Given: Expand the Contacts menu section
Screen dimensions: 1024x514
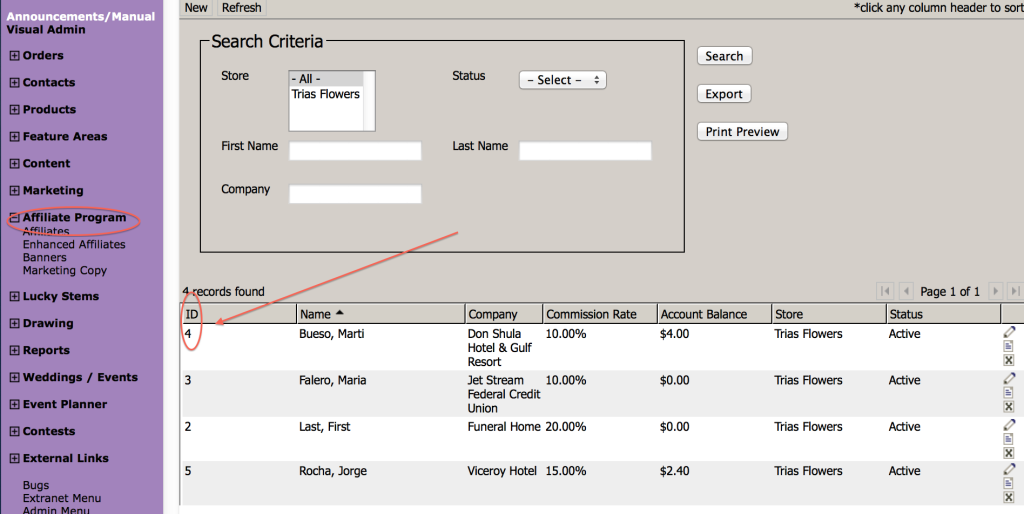Looking at the screenshot, I should click(14, 82).
